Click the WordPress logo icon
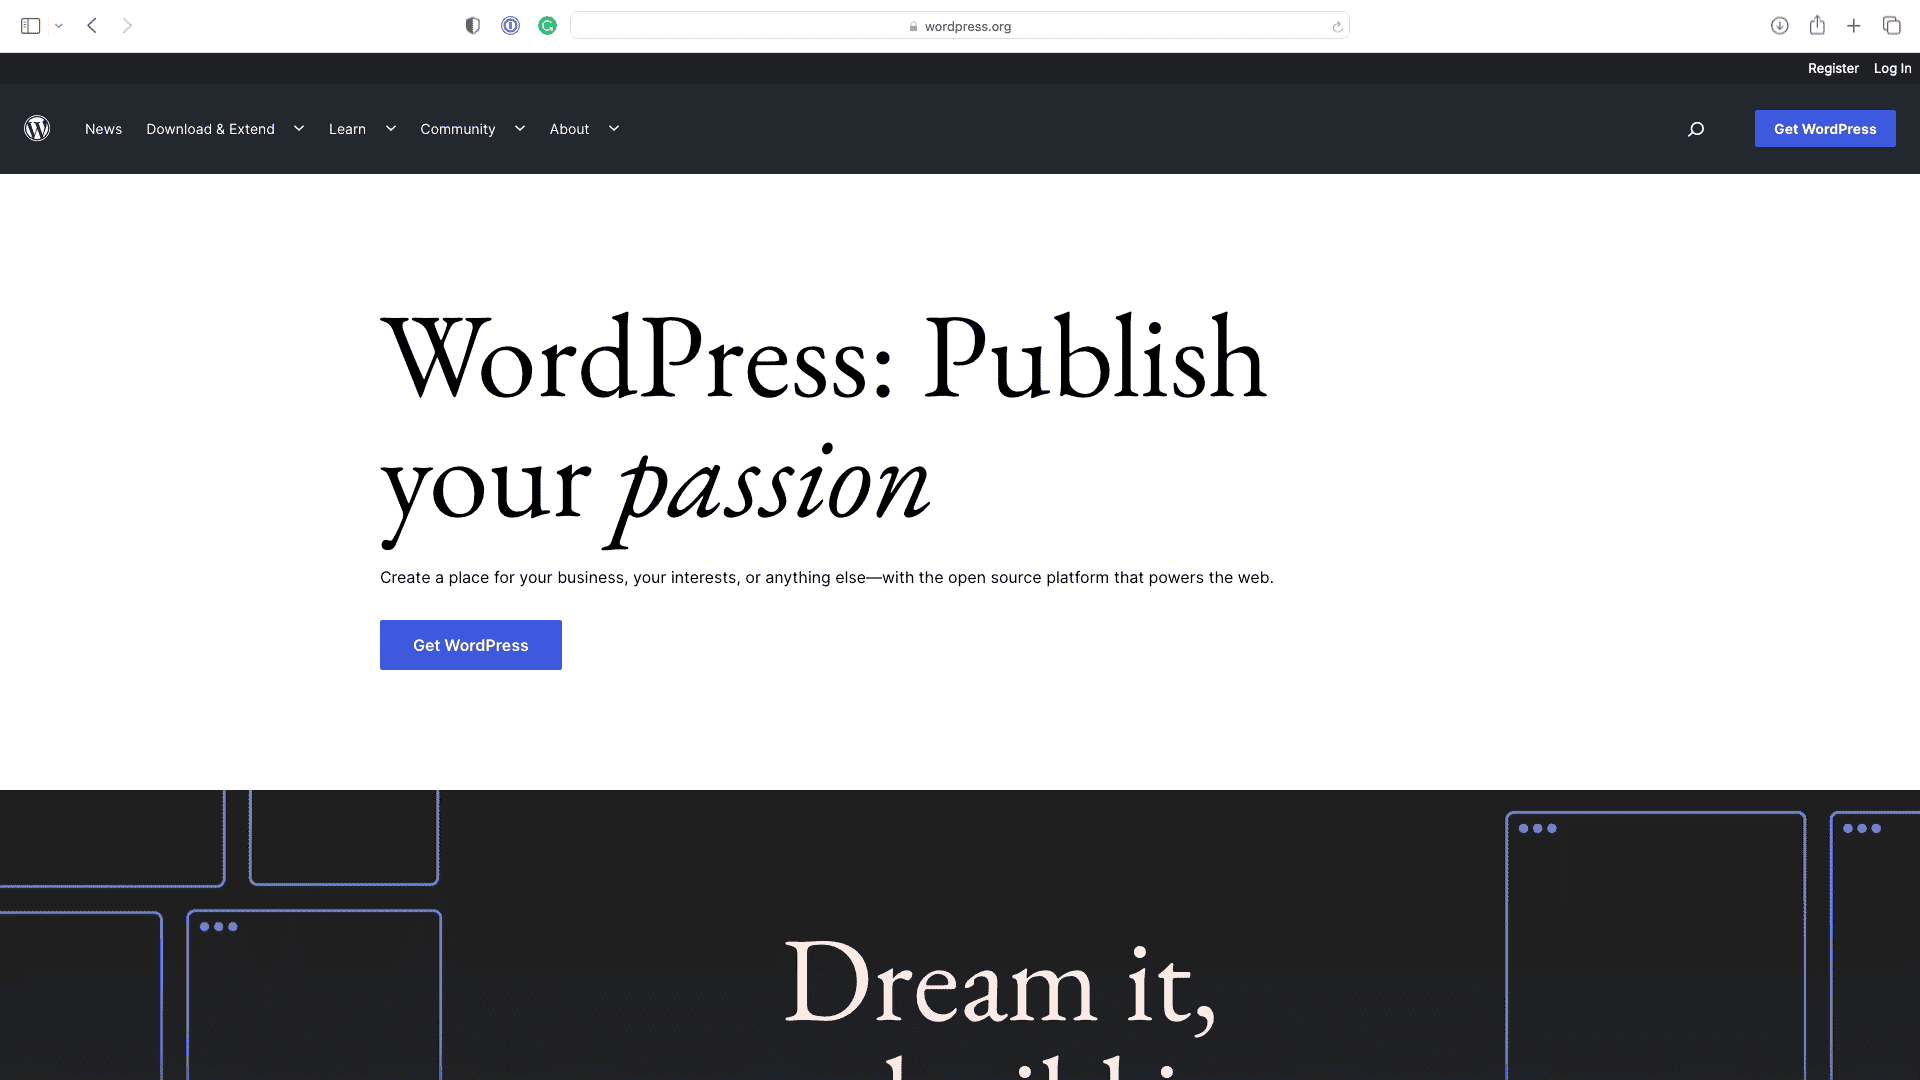 click(37, 128)
